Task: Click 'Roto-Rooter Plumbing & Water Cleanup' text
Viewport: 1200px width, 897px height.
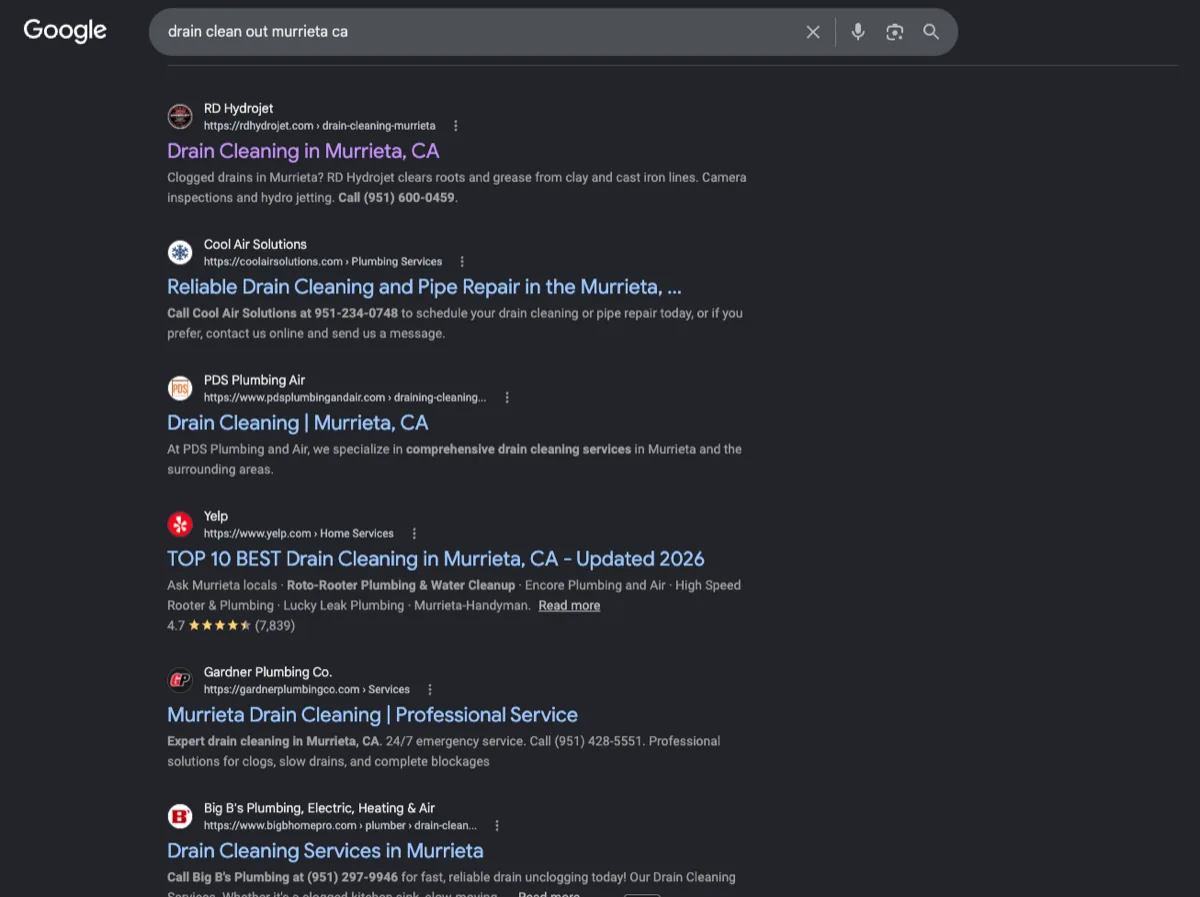Action: (x=401, y=586)
